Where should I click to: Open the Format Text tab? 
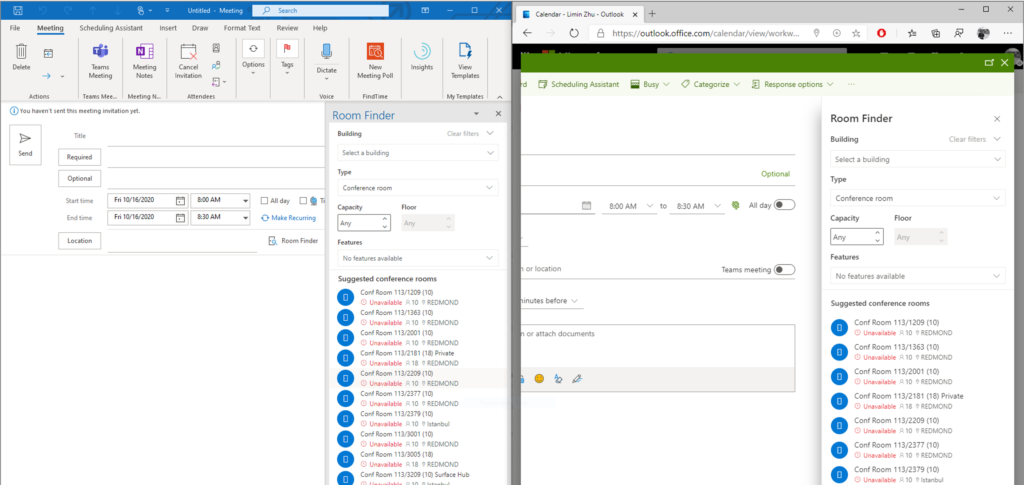242,28
